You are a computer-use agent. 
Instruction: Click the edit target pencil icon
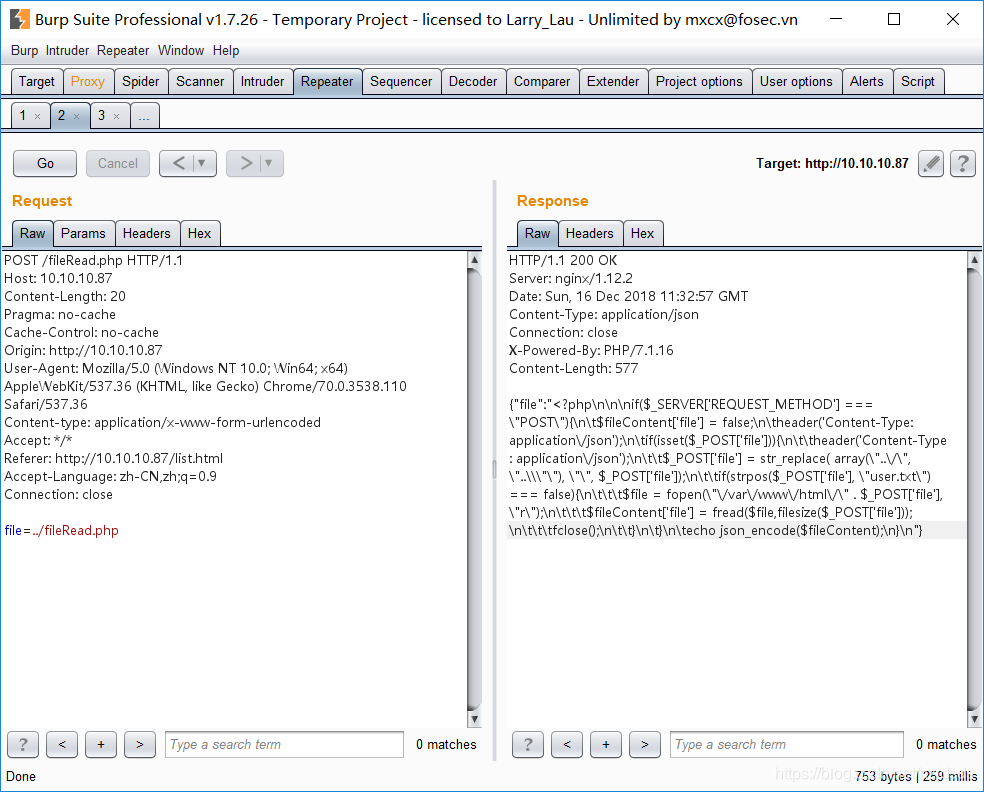(931, 164)
